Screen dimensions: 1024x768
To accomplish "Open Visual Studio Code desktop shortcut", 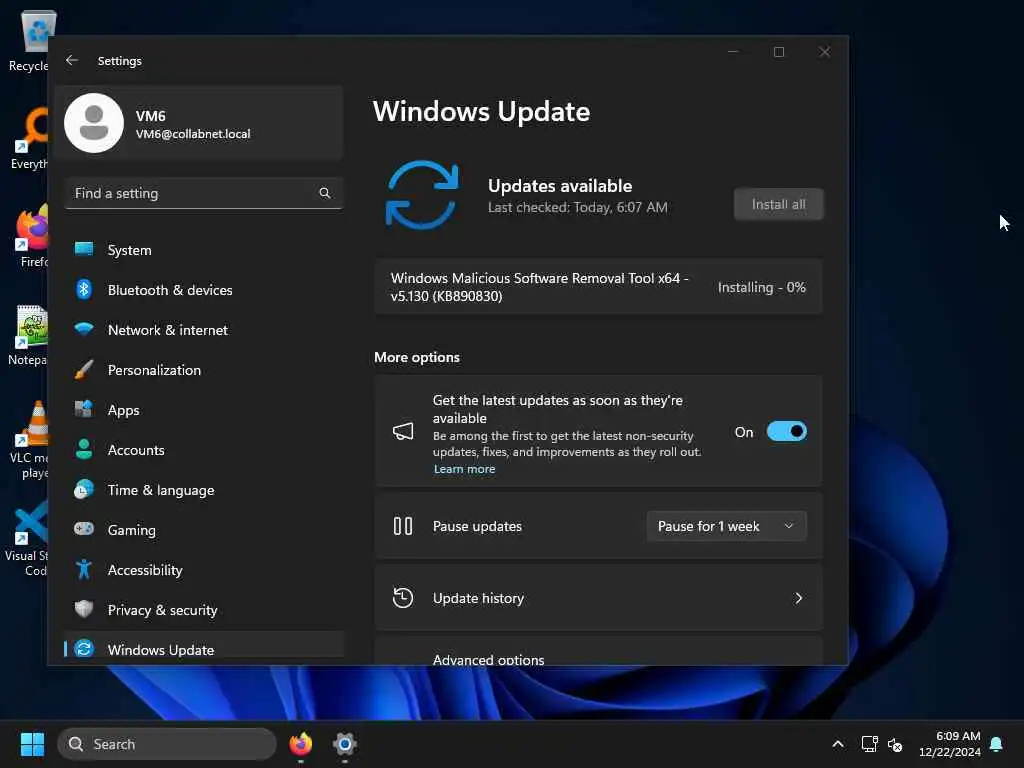I will 28,538.
